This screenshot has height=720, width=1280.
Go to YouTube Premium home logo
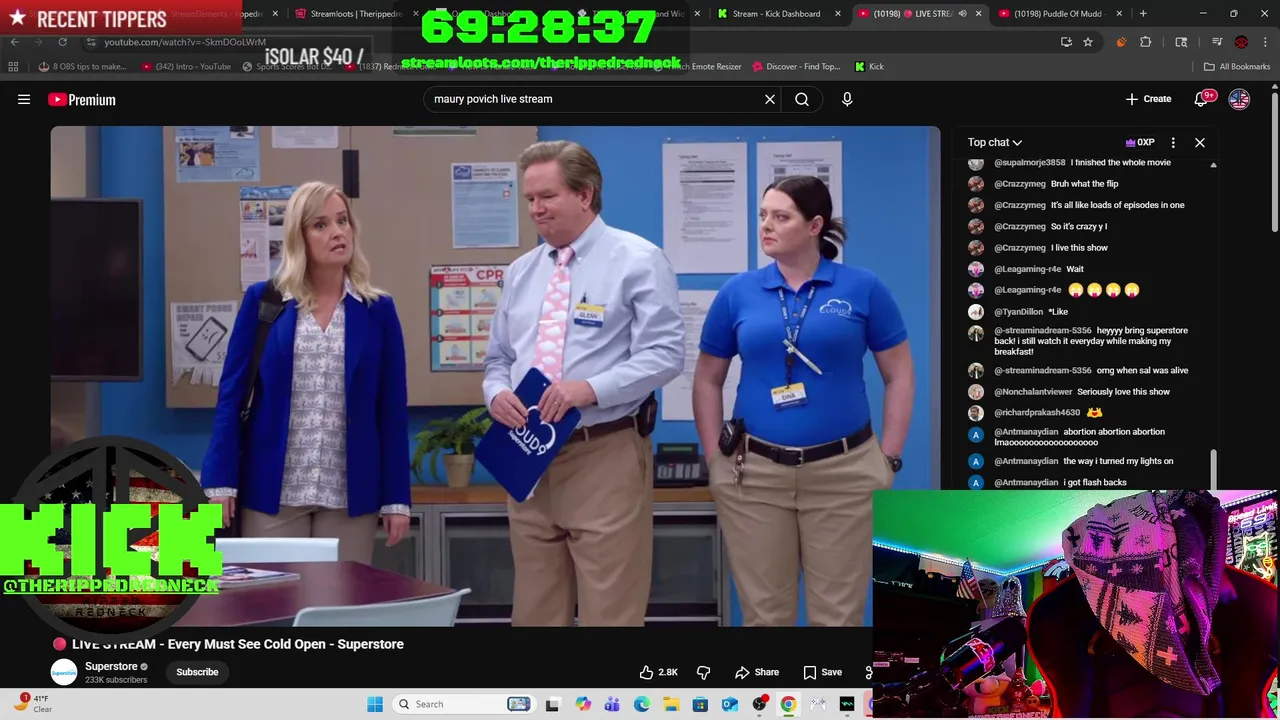click(x=82, y=99)
